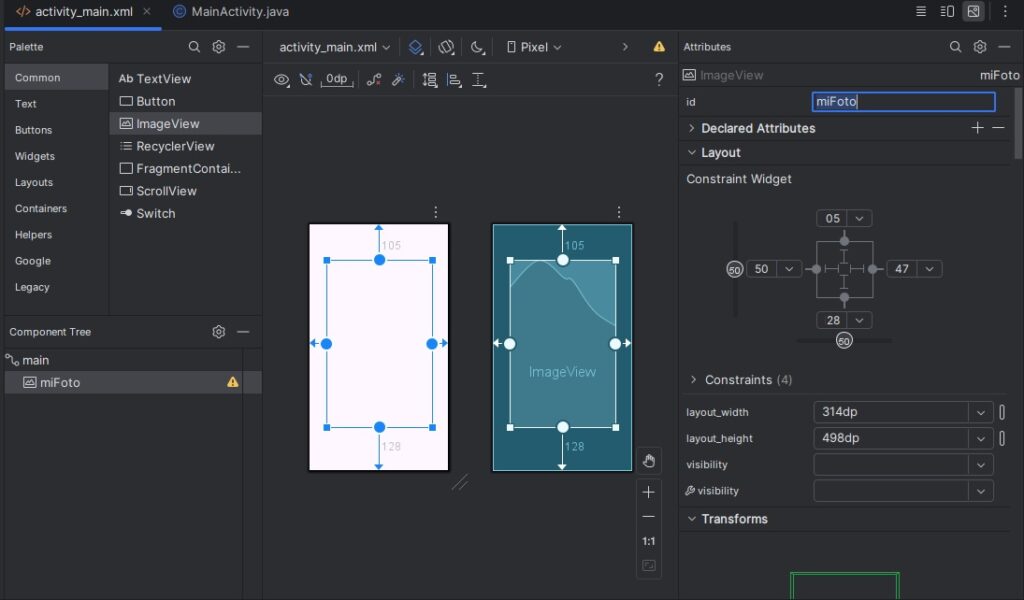
Task: Select Buttons palette category
Action: [x=56, y=129]
